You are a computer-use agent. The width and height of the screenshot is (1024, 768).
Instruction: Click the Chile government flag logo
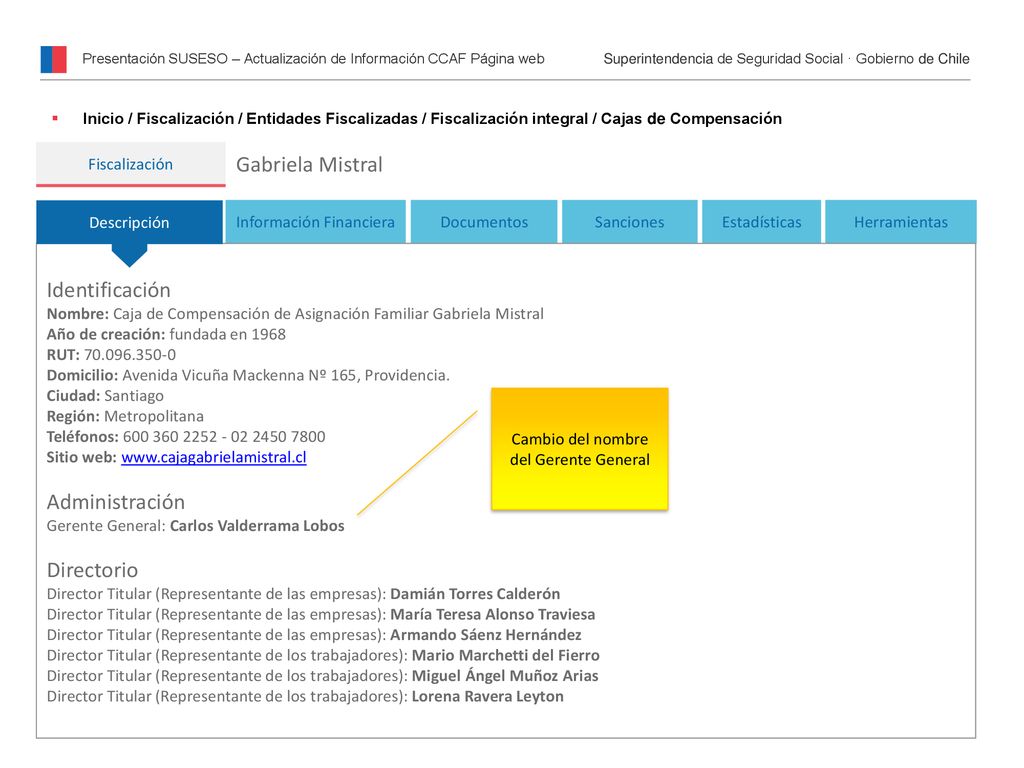tap(54, 59)
